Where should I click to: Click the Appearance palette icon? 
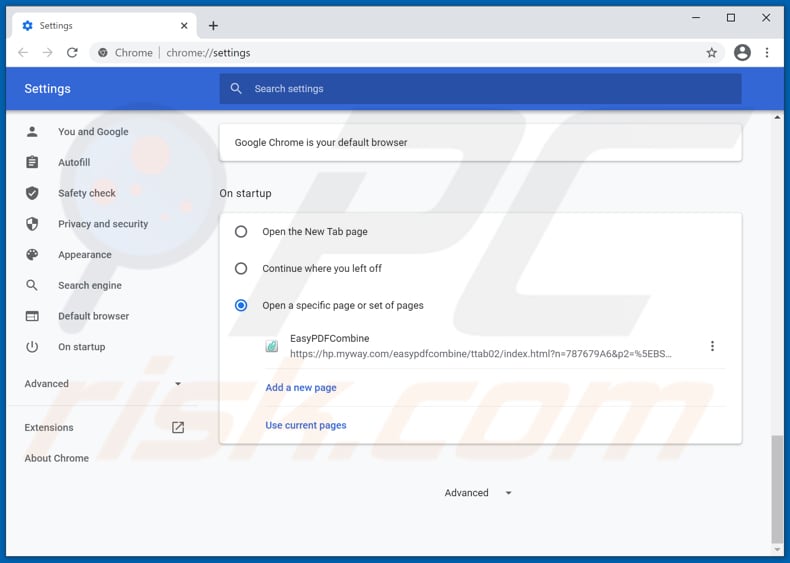32,255
